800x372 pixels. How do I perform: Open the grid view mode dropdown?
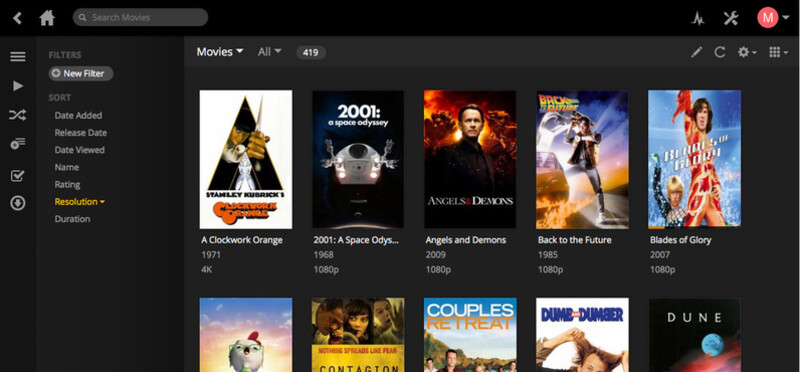(x=778, y=52)
